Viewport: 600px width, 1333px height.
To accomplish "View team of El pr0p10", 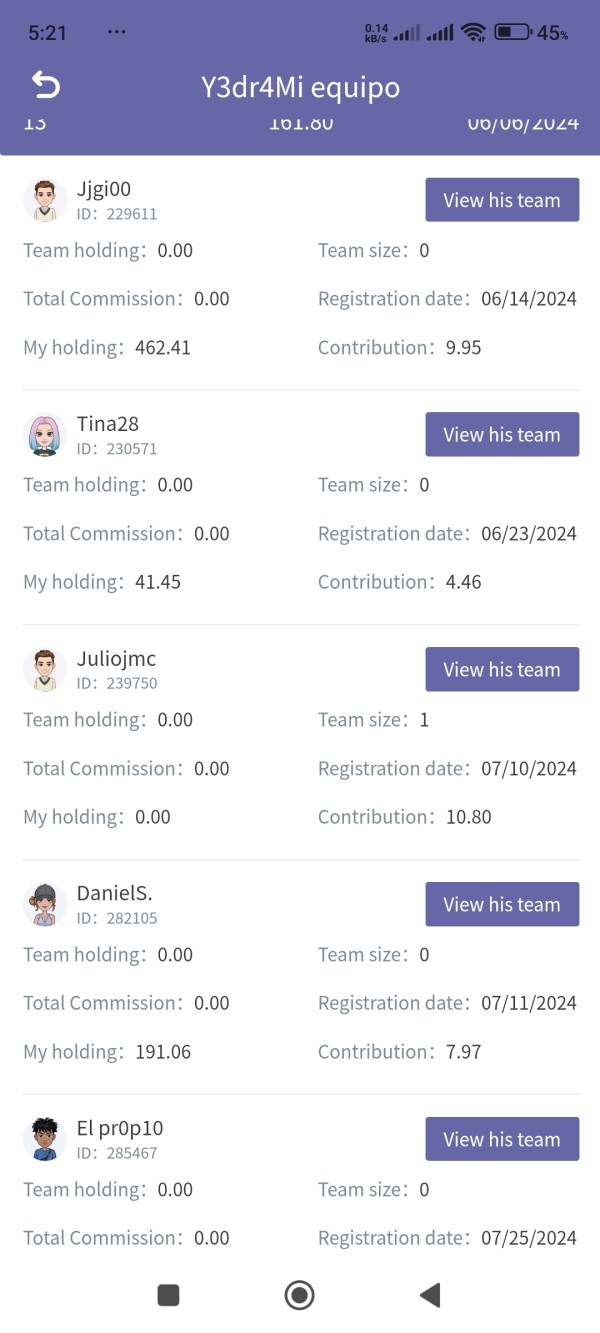I will pos(502,1139).
